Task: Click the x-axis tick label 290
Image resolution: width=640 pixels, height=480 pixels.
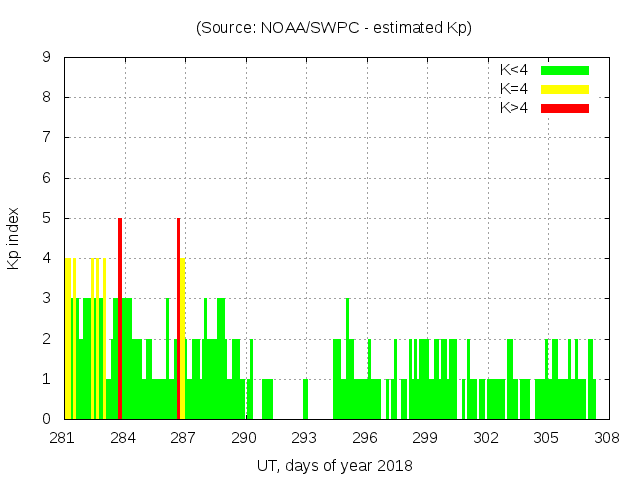Action: (x=244, y=438)
